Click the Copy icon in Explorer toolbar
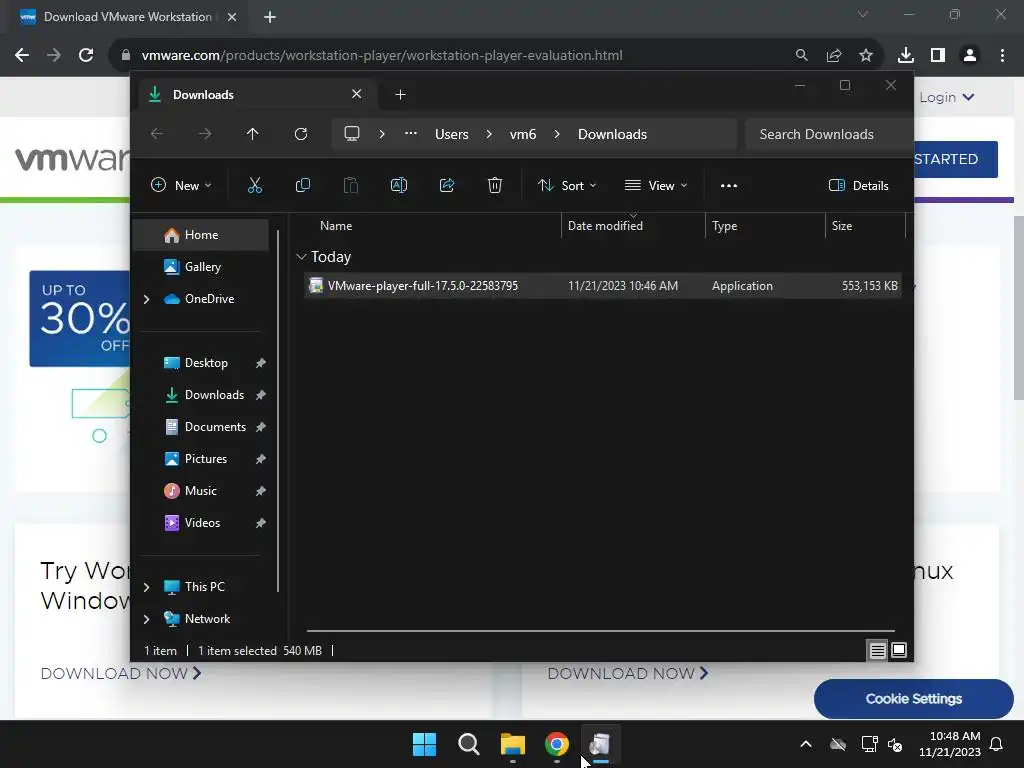Viewport: 1024px width, 768px height. (x=302, y=185)
